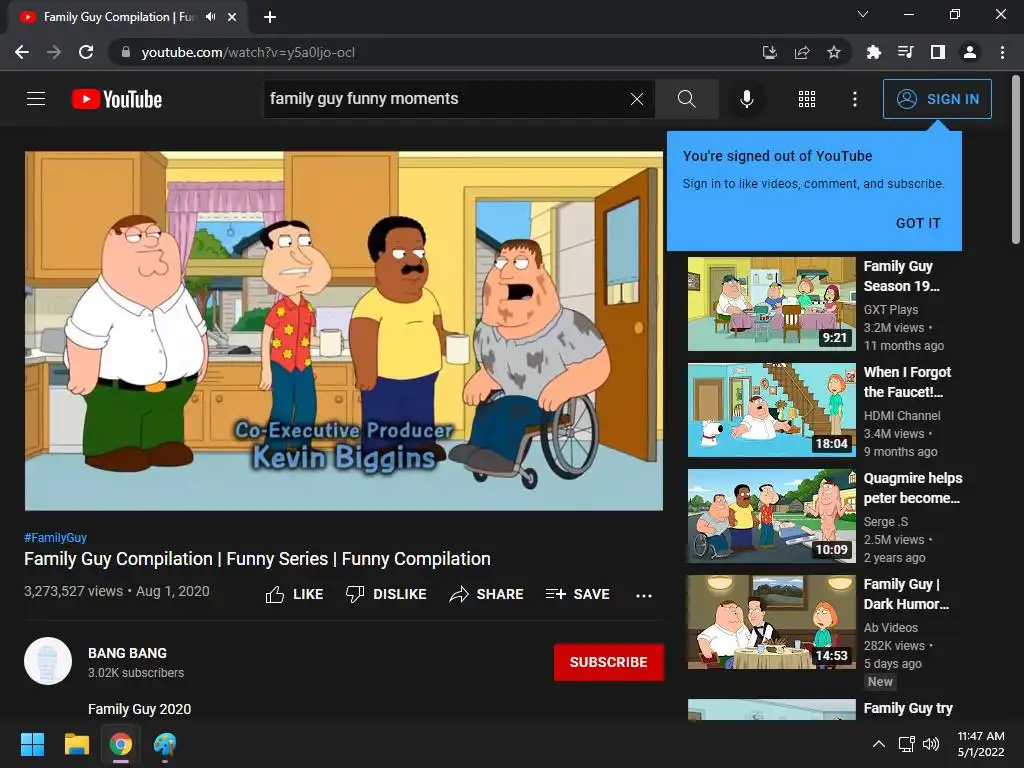Save the video to a playlist
This screenshot has width=1024, height=768.
pyautogui.click(x=578, y=594)
